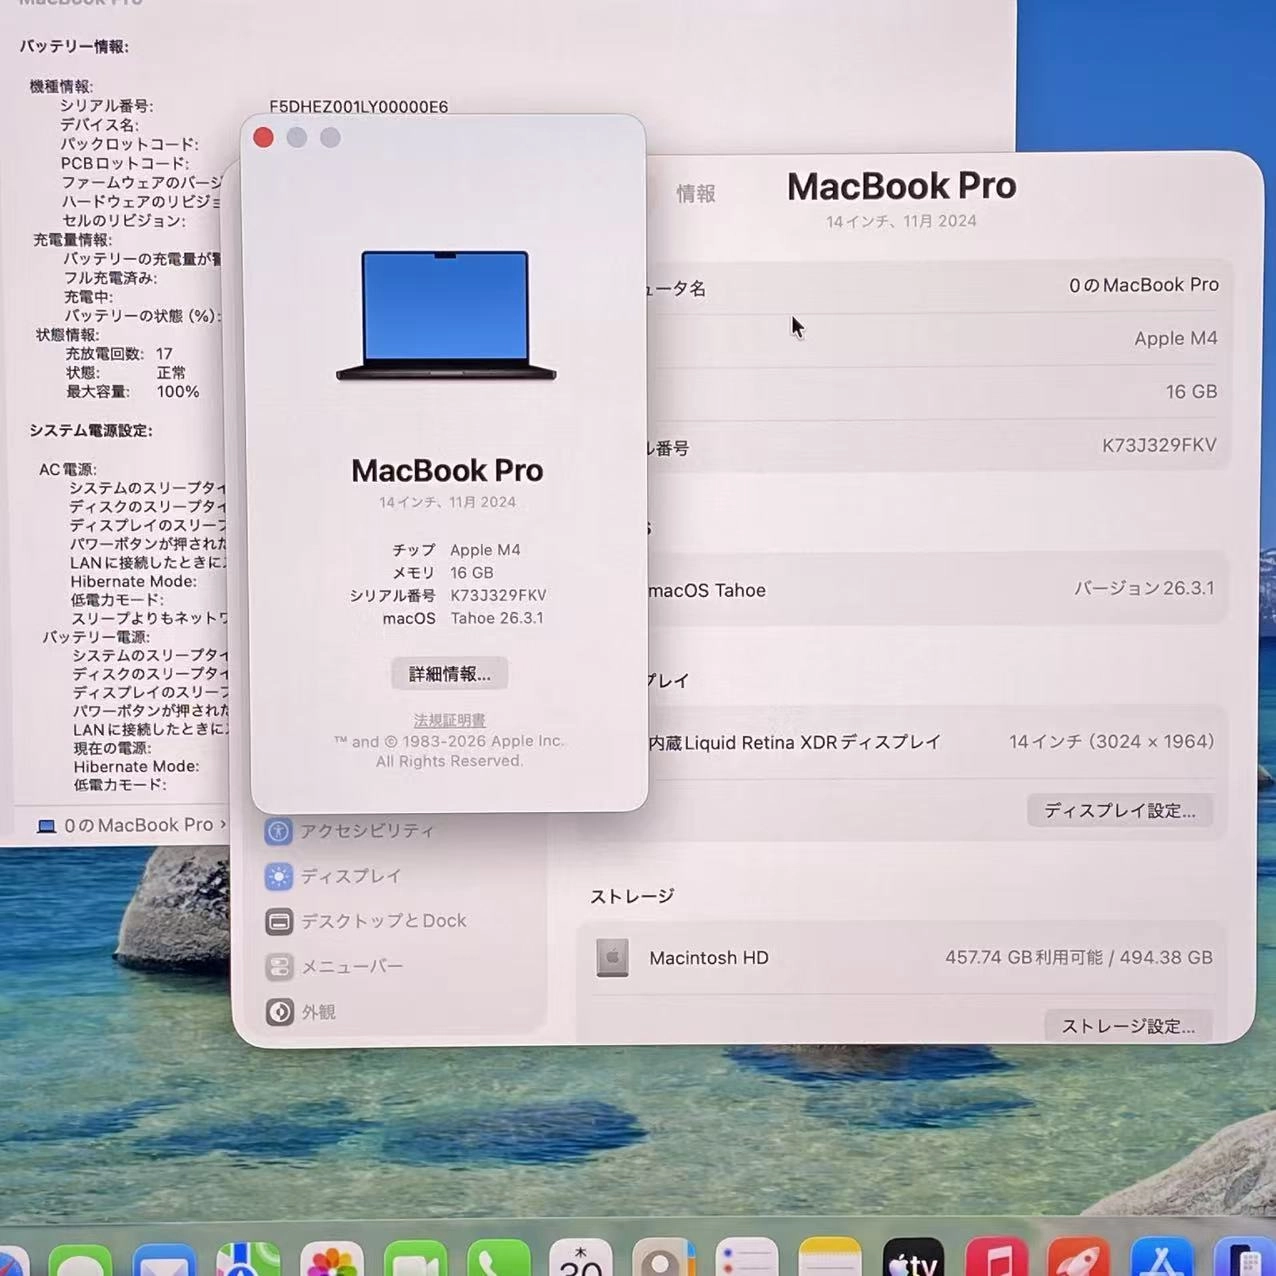Click the first Hibernate Mode: row under AC電源
The width and height of the screenshot is (1276, 1276).
(133, 582)
